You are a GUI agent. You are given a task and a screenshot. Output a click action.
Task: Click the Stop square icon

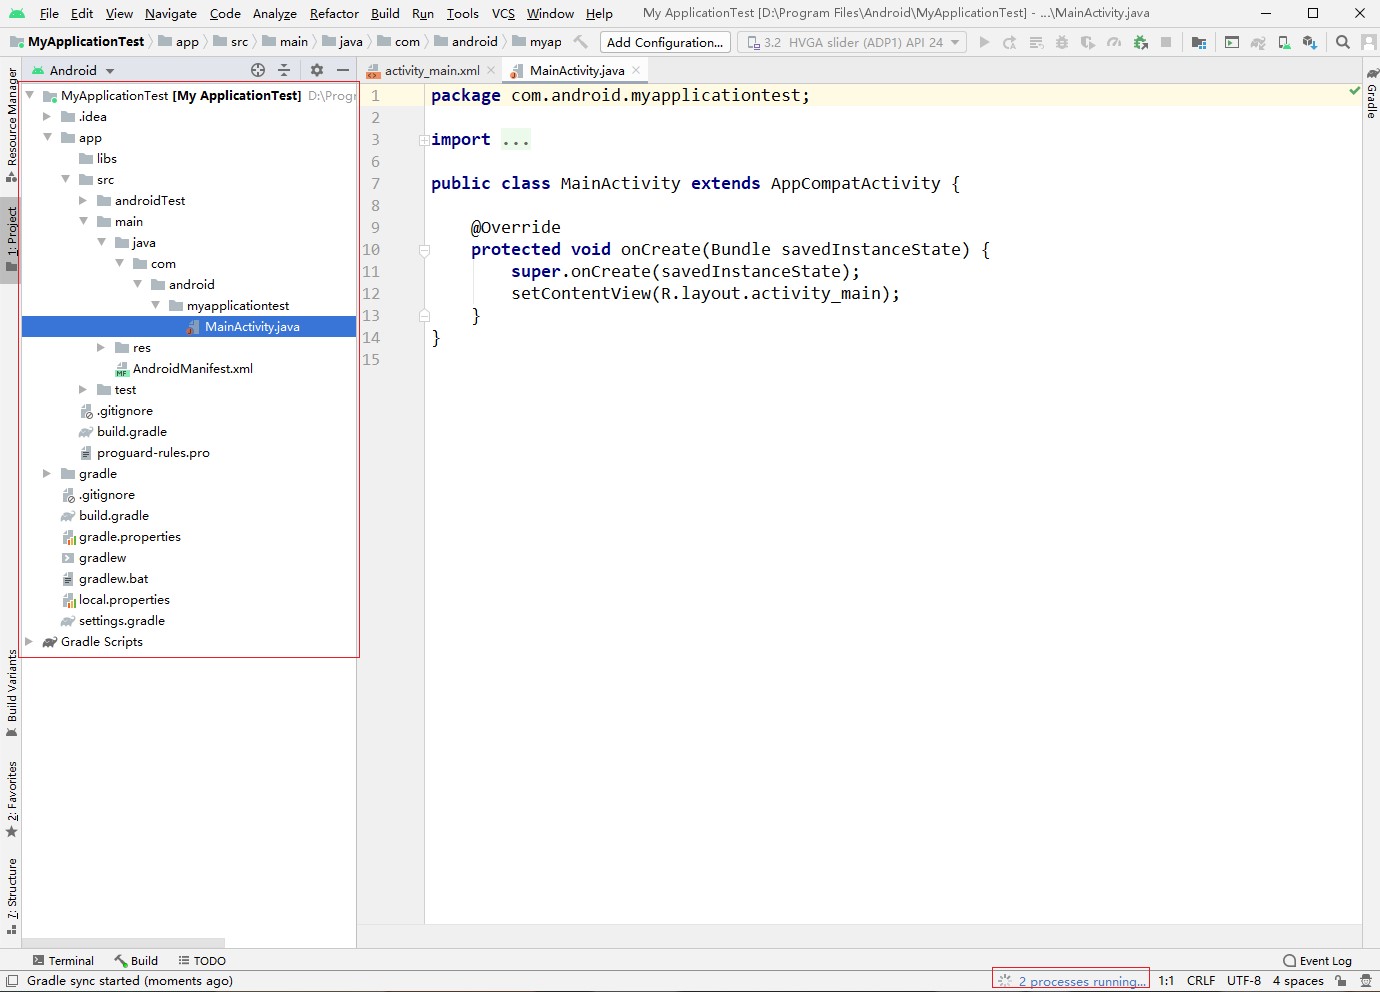point(1166,42)
